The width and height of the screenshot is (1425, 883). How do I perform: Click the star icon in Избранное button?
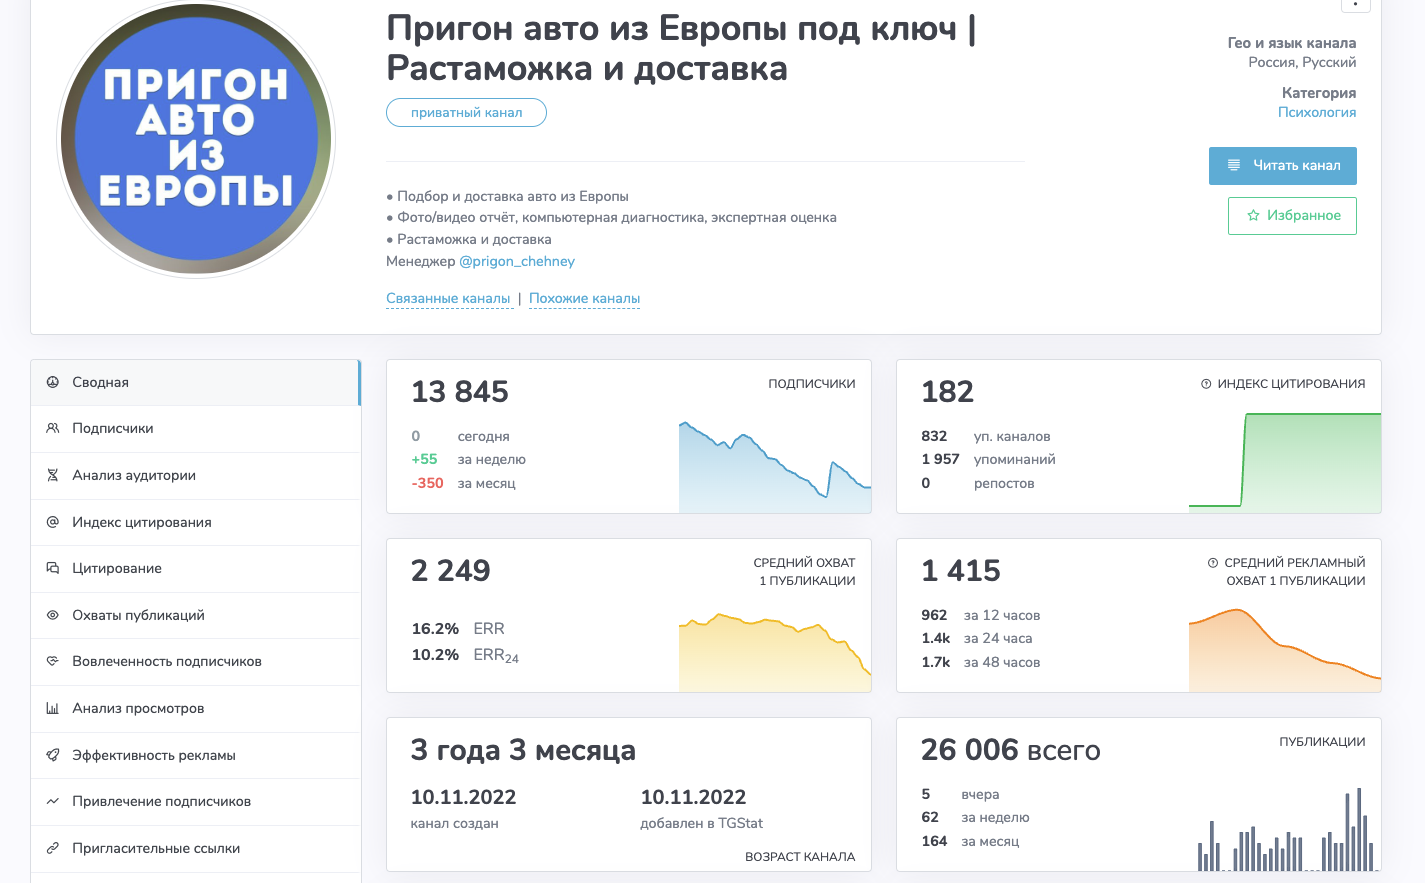(x=1253, y=215)
